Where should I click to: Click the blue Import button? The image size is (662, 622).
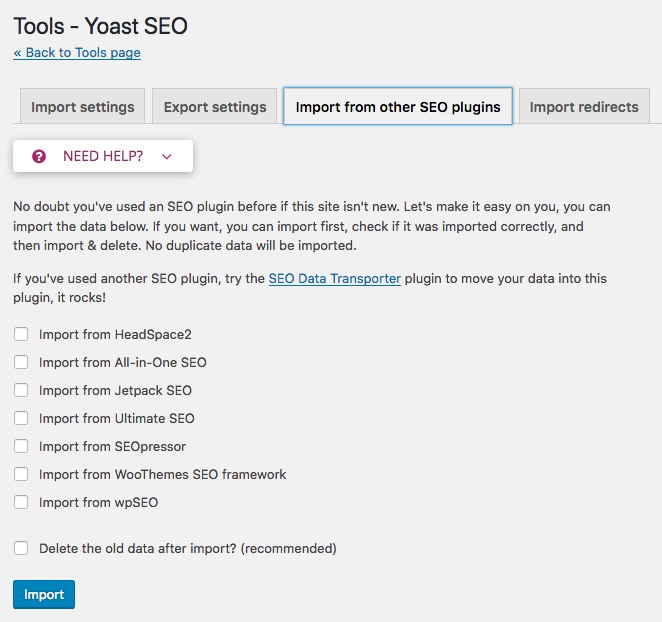click(x=44, y=594)
